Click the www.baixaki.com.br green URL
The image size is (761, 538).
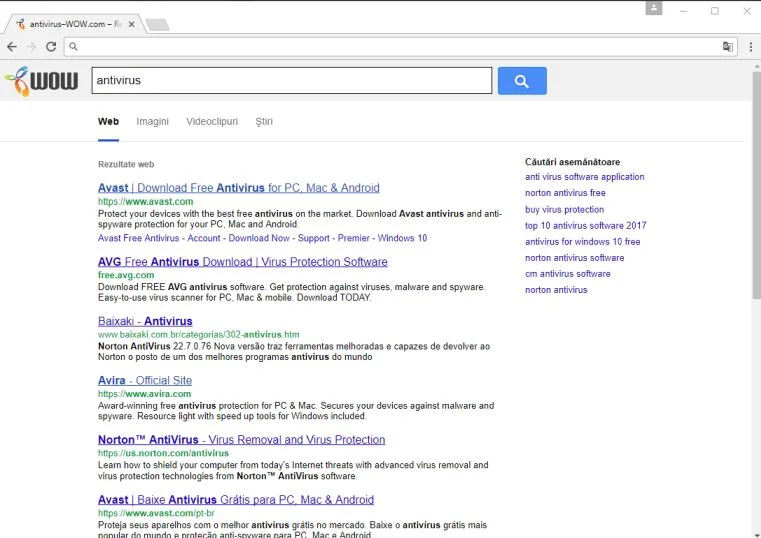coord(199,334)
